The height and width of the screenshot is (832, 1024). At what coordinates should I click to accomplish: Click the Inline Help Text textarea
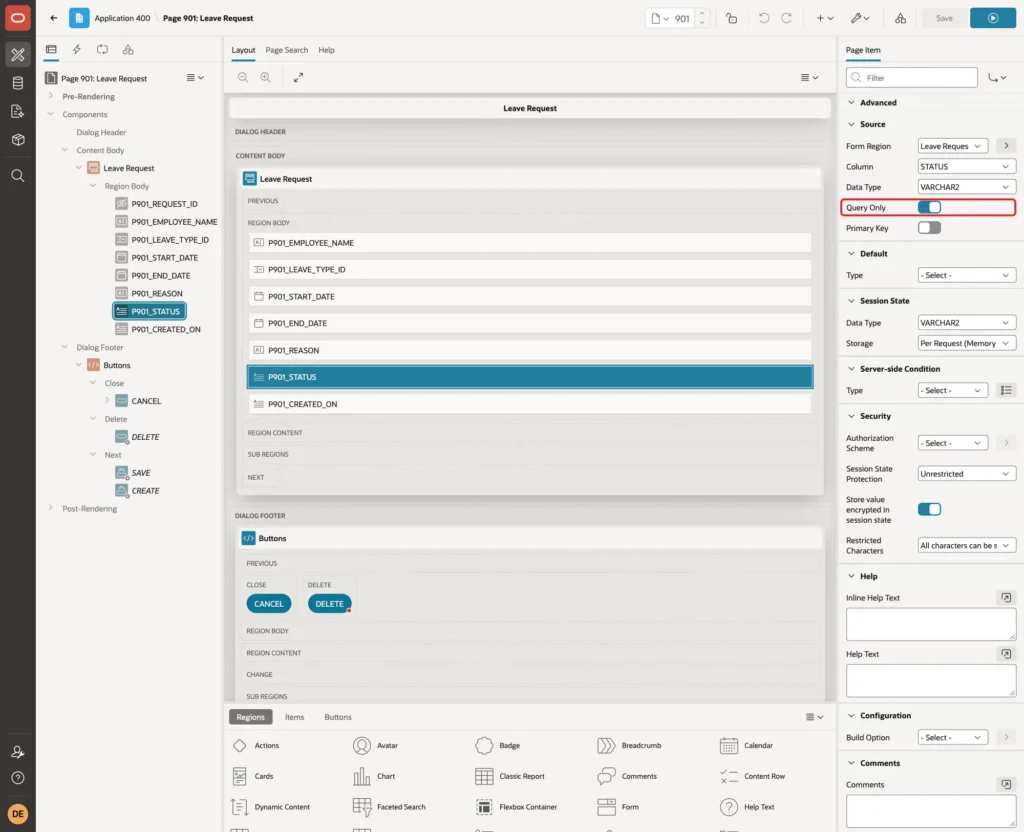point(931,624)
